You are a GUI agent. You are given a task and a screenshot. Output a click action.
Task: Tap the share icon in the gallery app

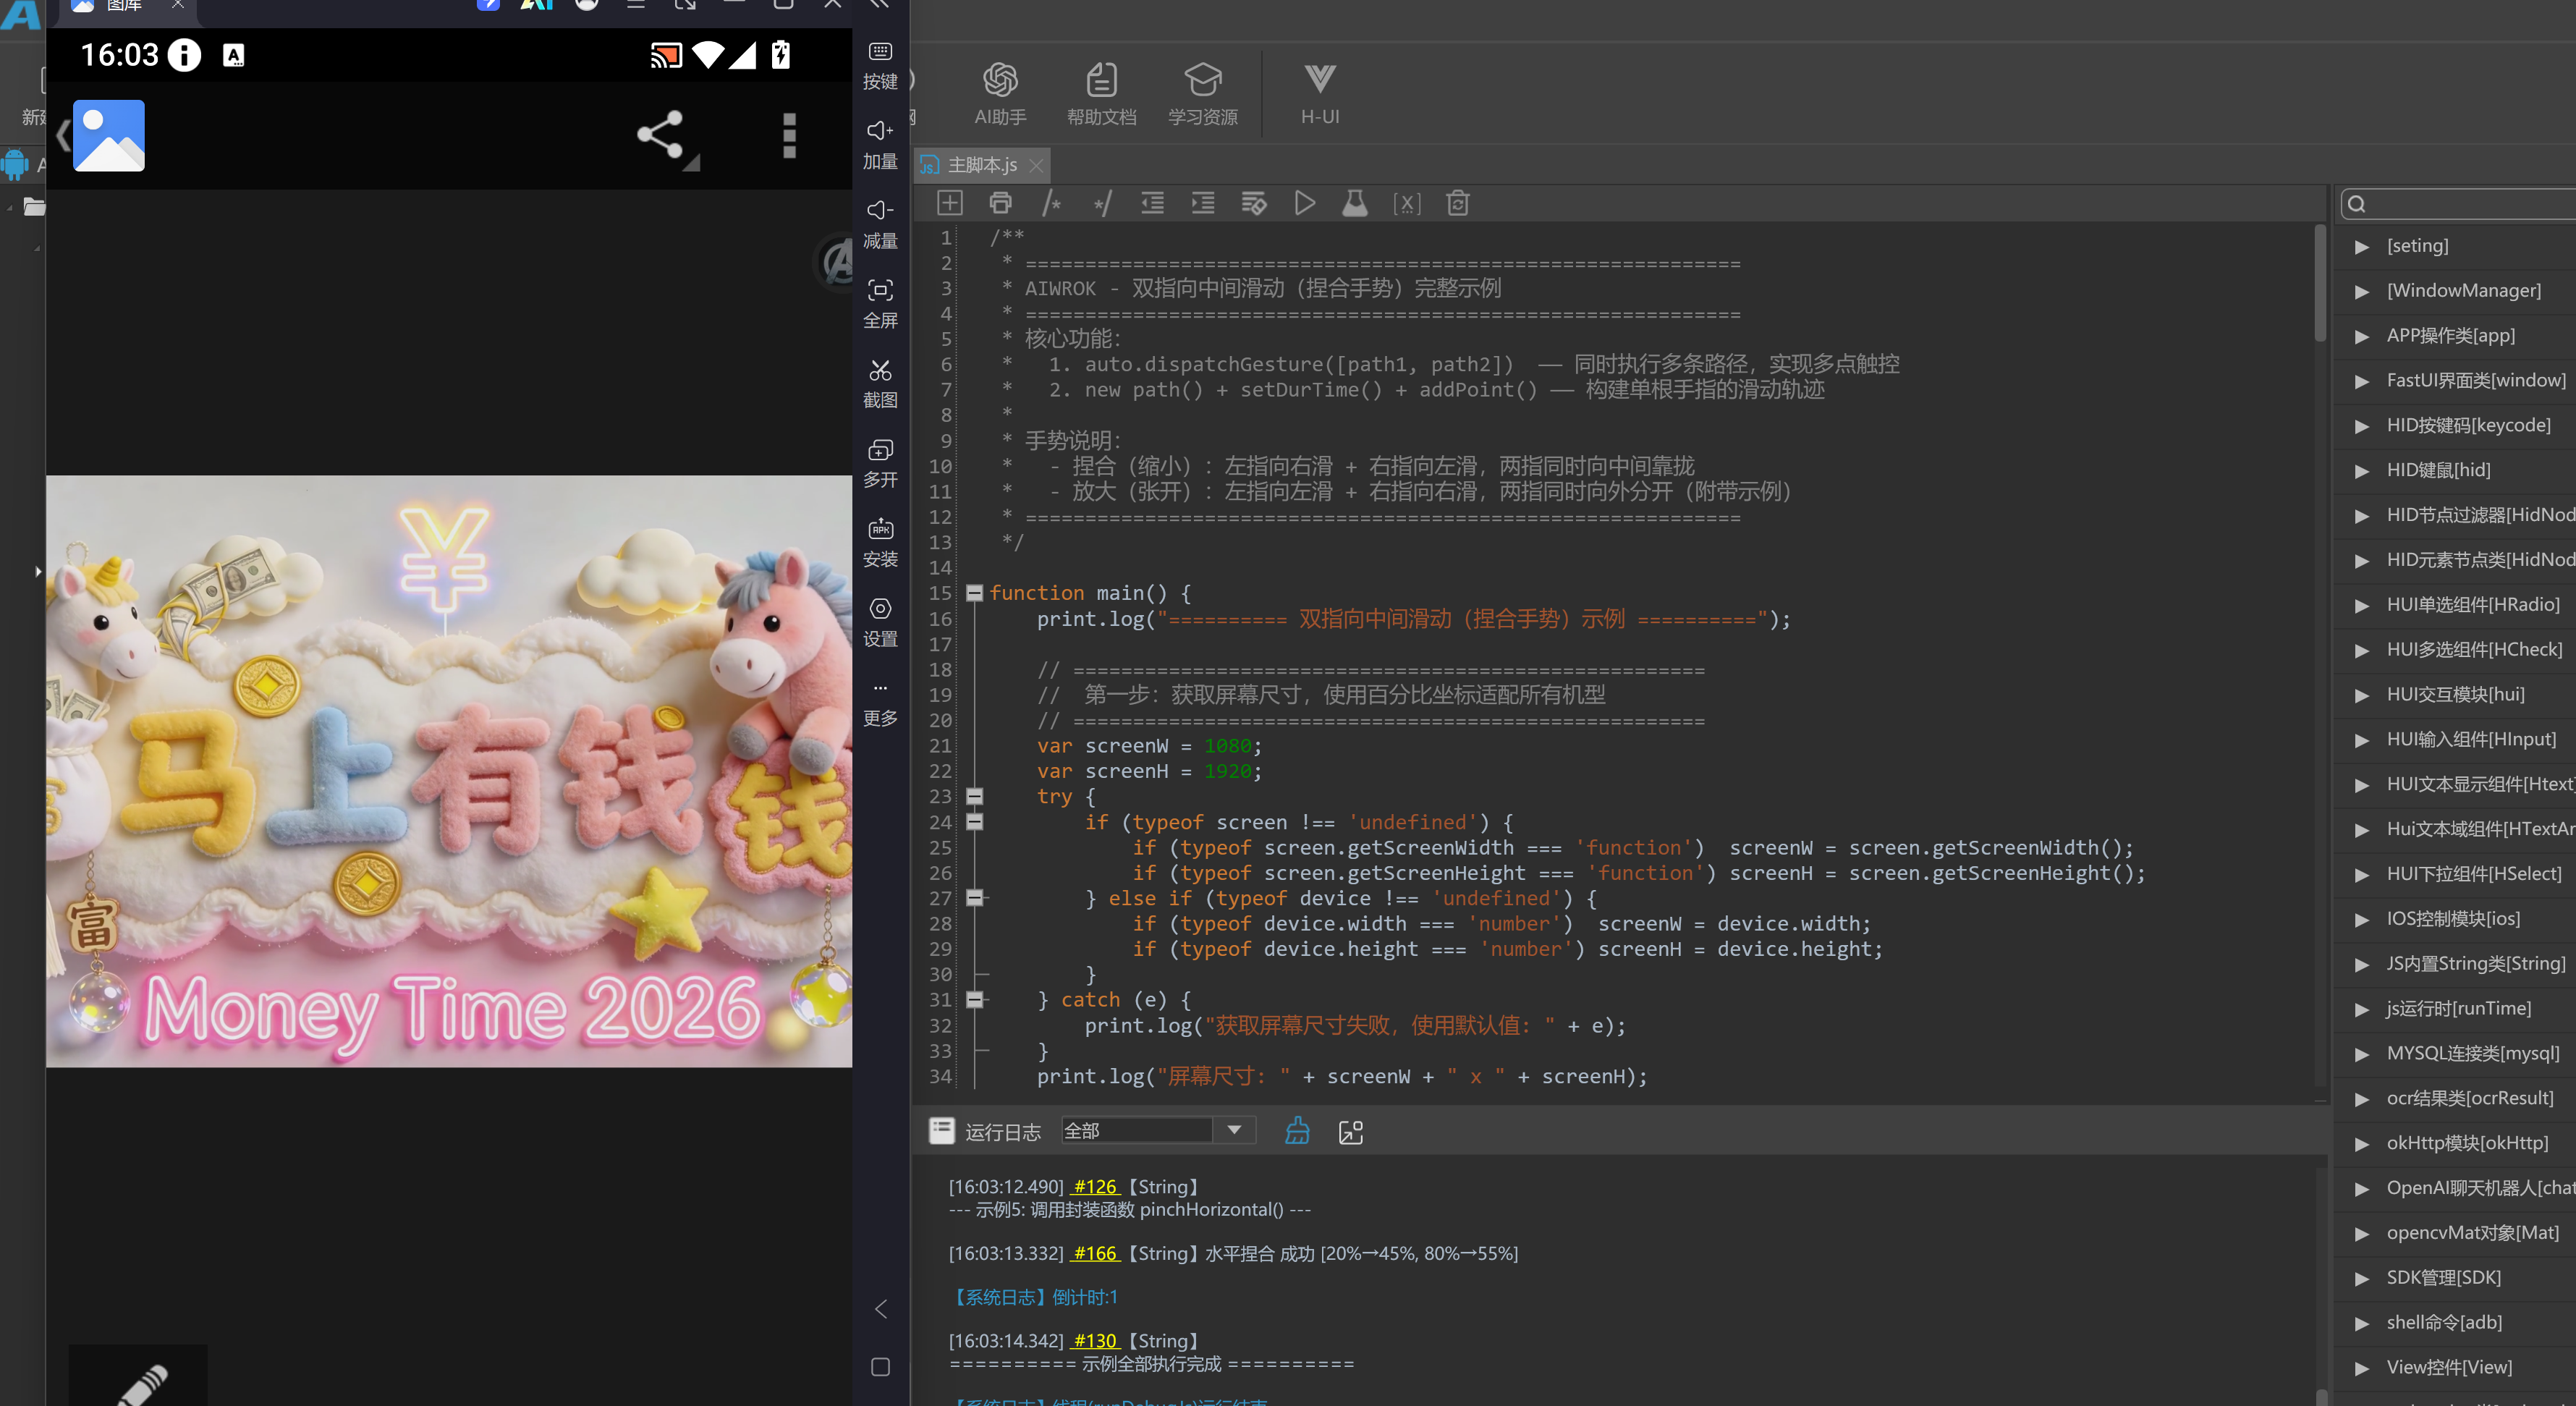tap(662, 135)
